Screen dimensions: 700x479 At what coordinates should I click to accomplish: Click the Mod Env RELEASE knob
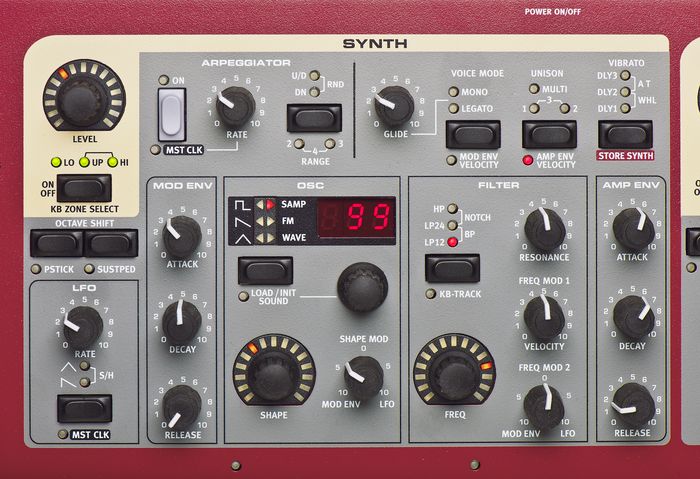tap(182, 407)
